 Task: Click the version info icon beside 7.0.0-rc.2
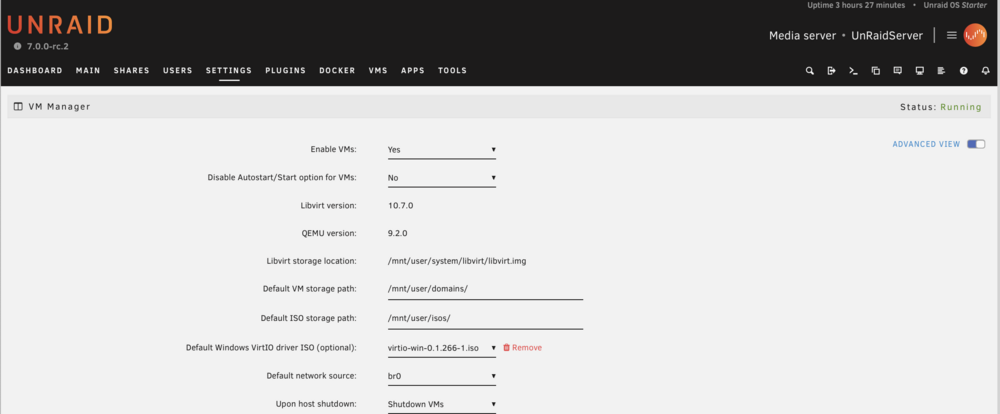[17, 47]
